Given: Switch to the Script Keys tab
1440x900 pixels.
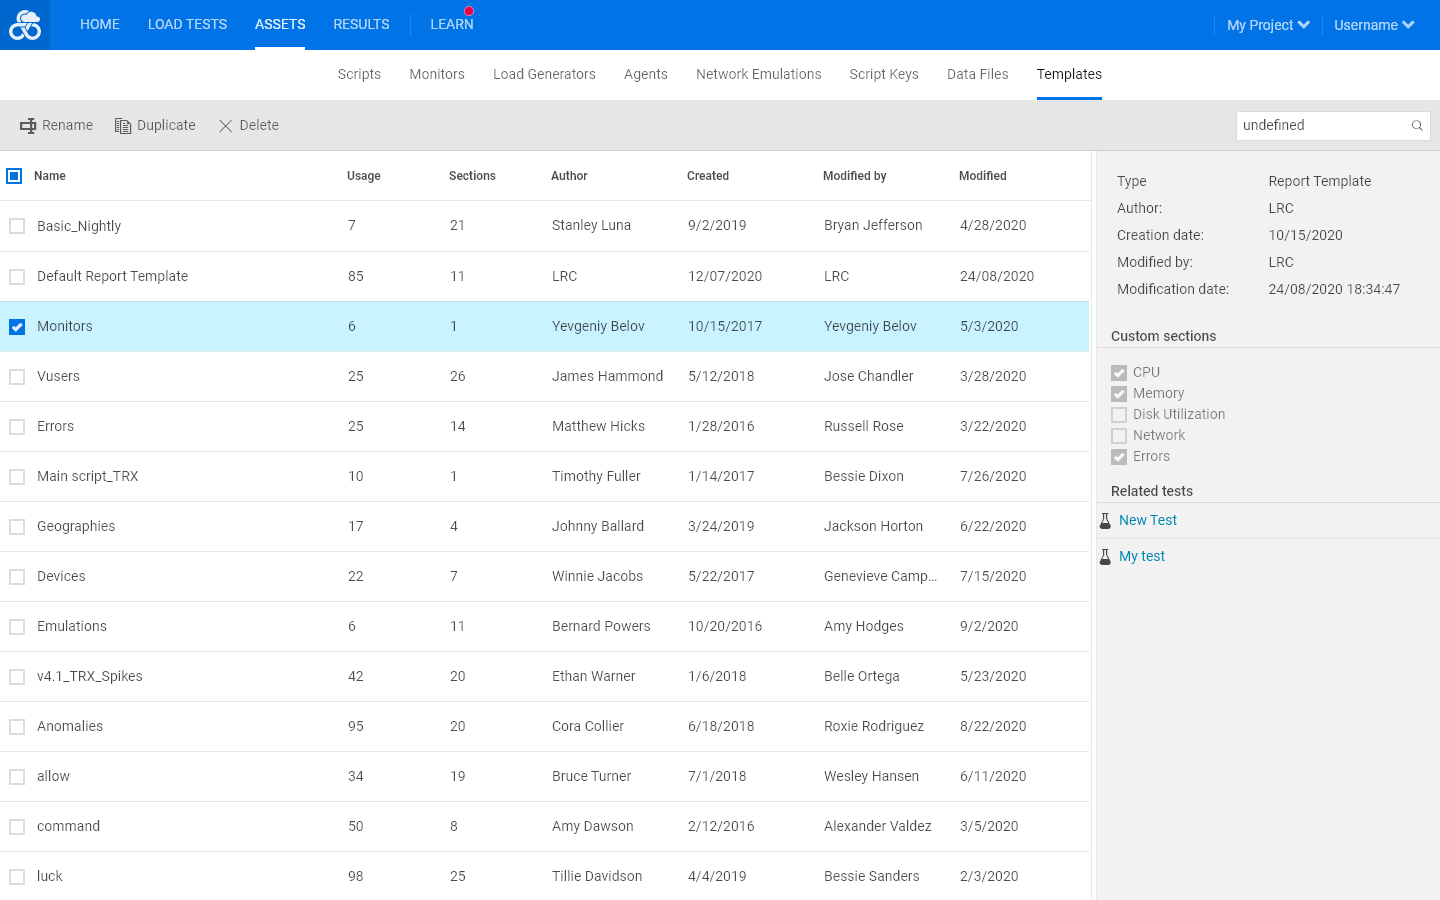Looking at the screenshot, I should tap(884, 74).
